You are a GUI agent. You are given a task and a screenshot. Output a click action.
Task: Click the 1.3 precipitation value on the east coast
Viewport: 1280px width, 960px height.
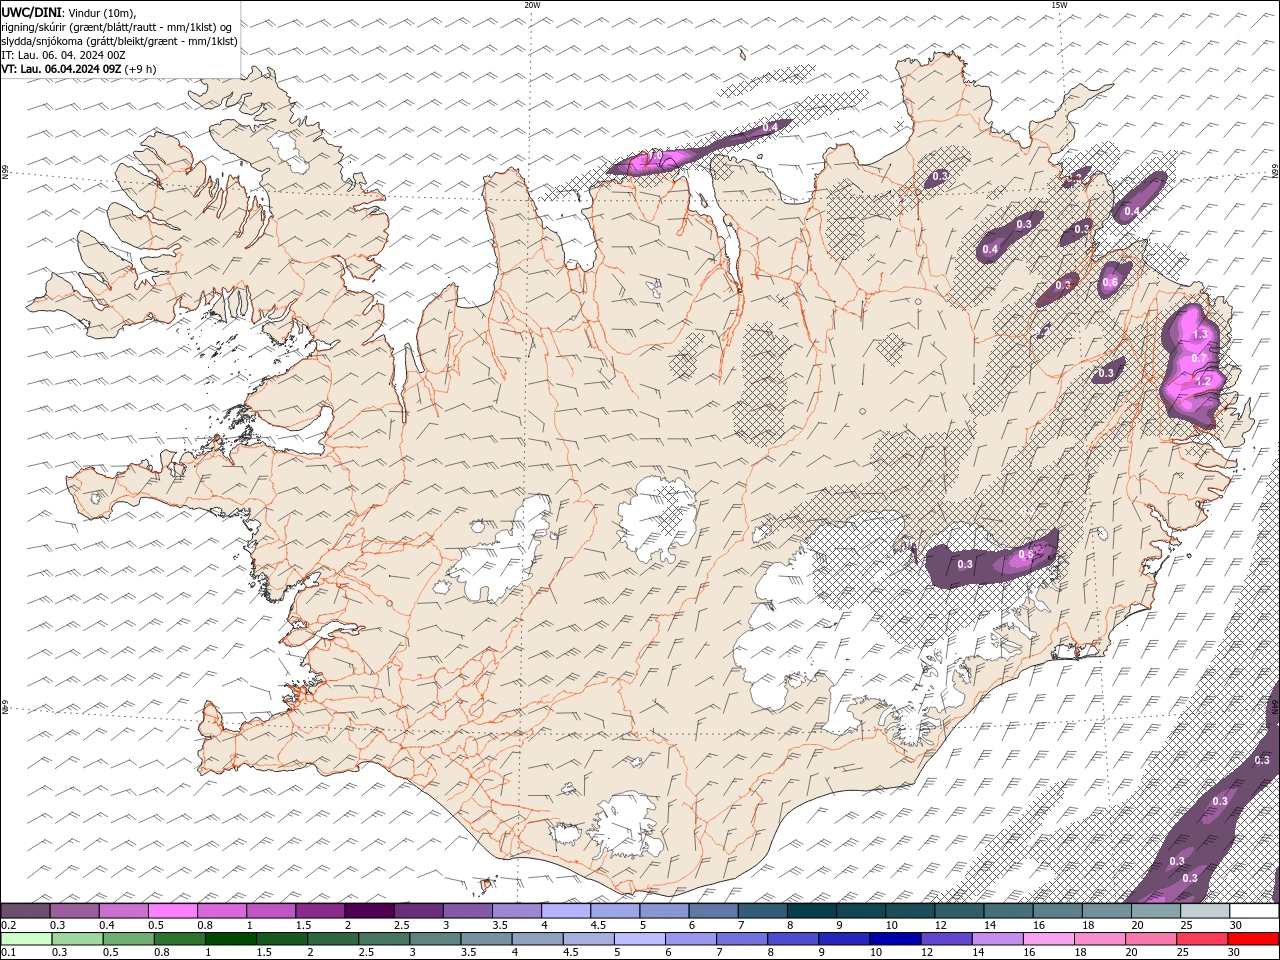coord(1201,334)
